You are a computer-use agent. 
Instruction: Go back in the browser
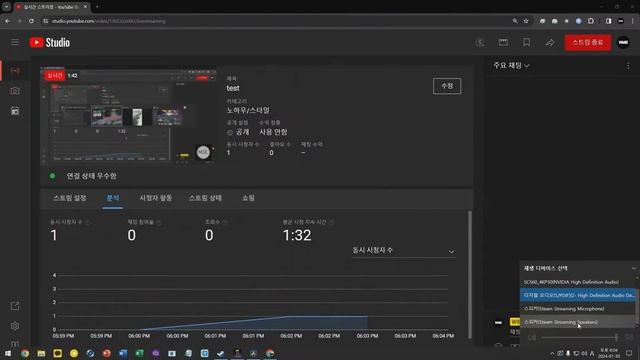point(8,21)
